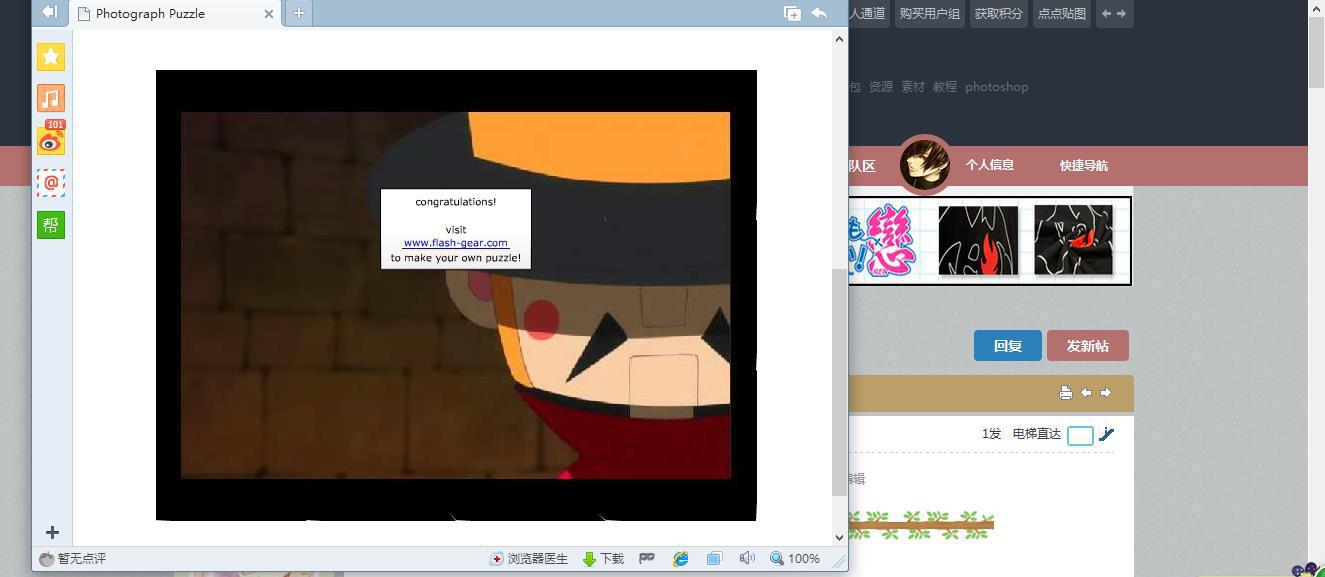Click the Internet Explorer mode icon in the status bar
1325x577 pixels.
681,559
